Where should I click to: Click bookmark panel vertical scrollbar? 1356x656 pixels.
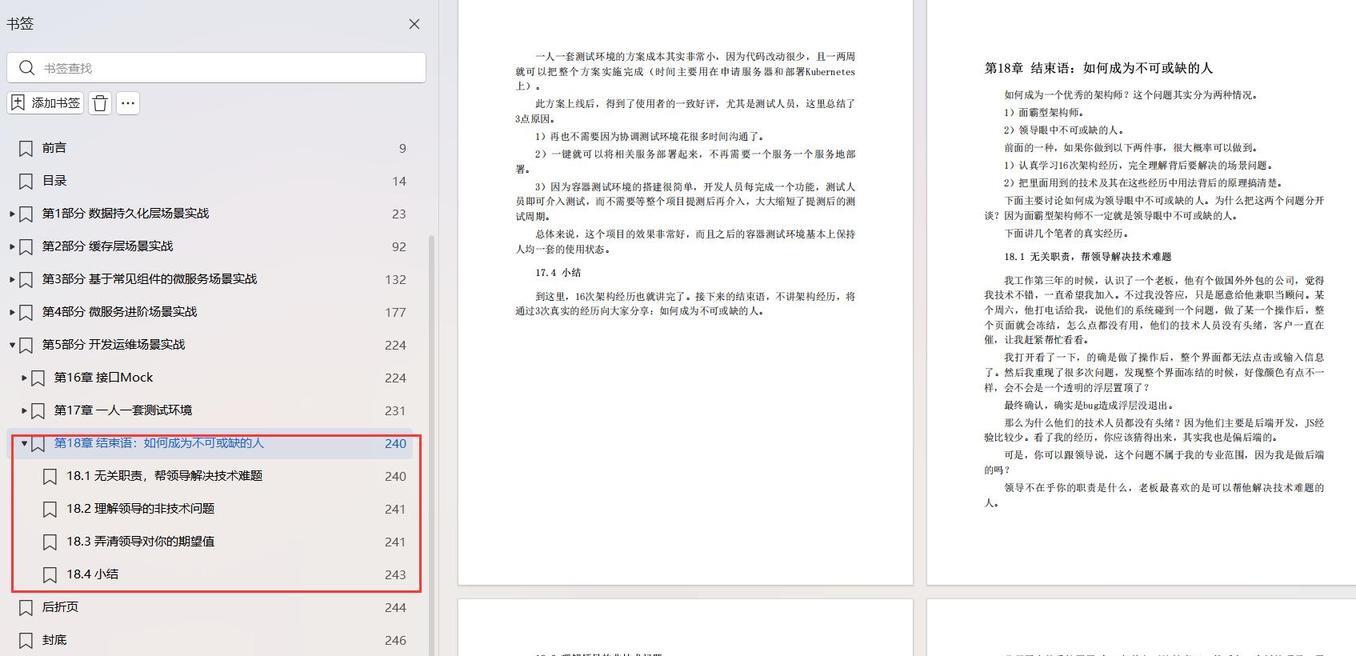pos(432,445)
